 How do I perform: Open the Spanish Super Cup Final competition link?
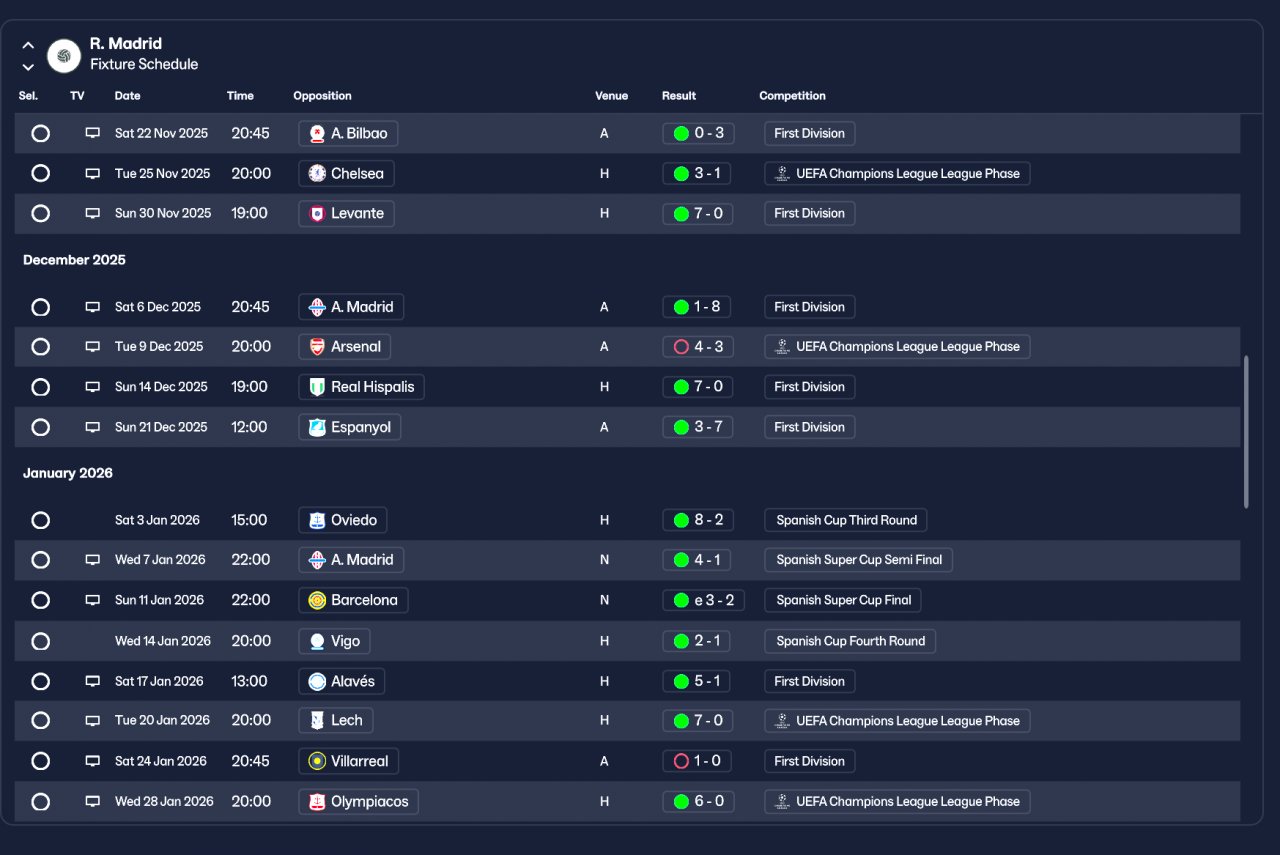(x=843, y=601)
